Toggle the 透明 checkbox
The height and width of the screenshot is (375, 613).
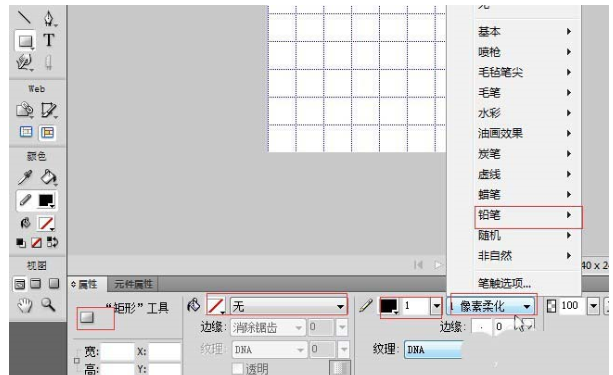click(237, 368)
